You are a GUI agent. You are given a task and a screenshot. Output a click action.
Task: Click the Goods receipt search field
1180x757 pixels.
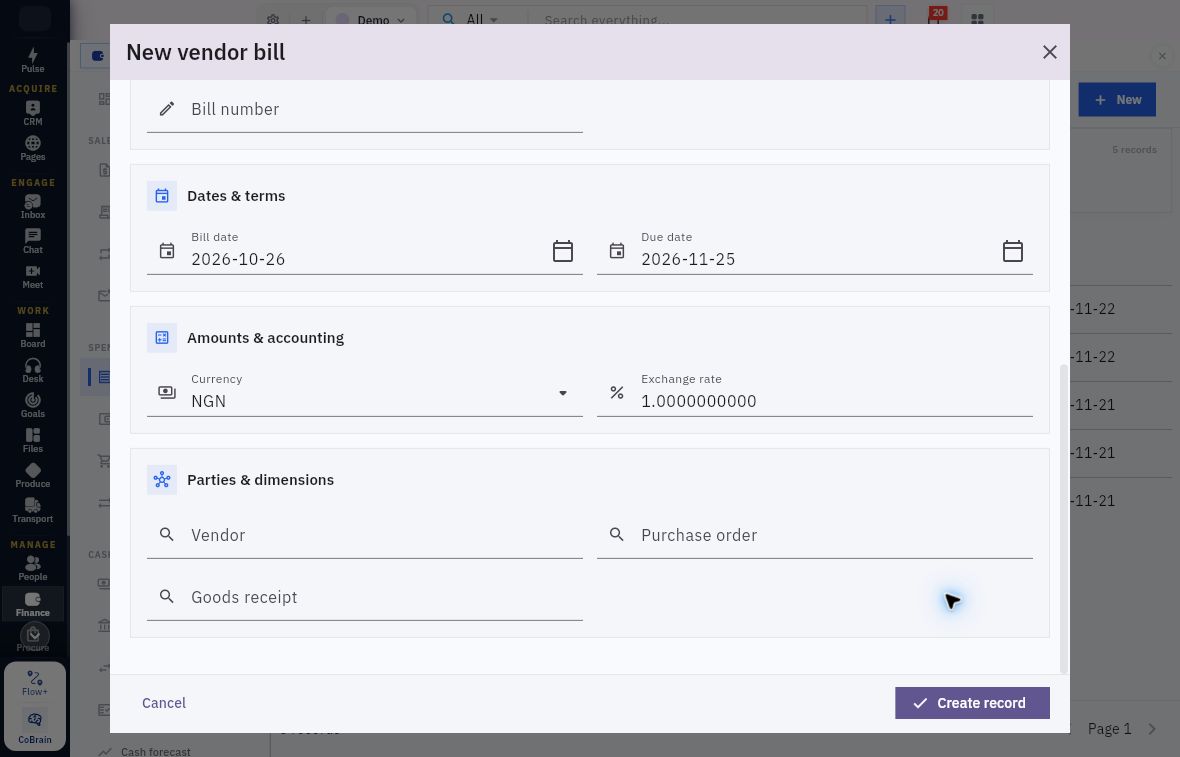[365, 597]
